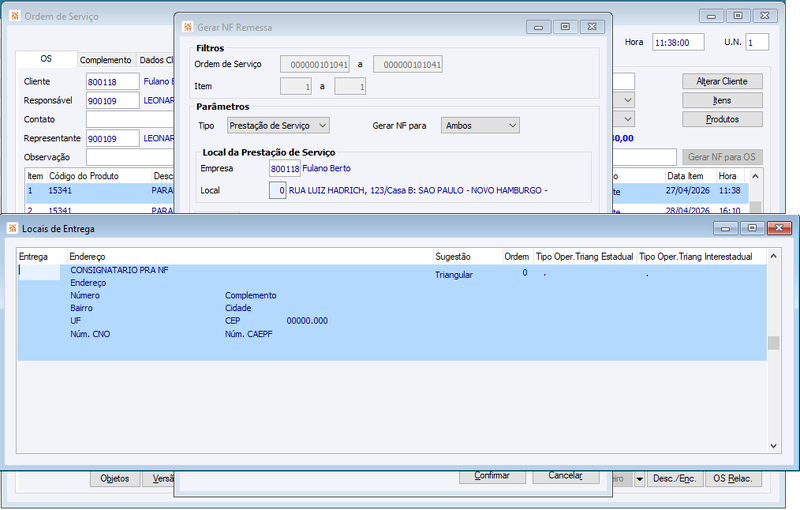The width and height of the screenshot is (800, 510).
Task: Cancel the Gerar NF Remessa dialog
Action: pos(565,475)
